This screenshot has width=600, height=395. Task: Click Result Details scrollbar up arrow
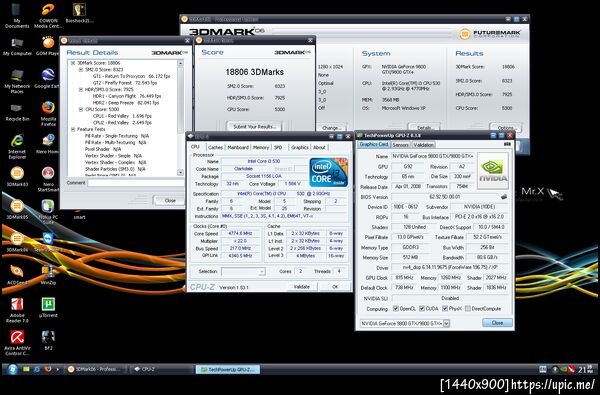click(180, 63)
